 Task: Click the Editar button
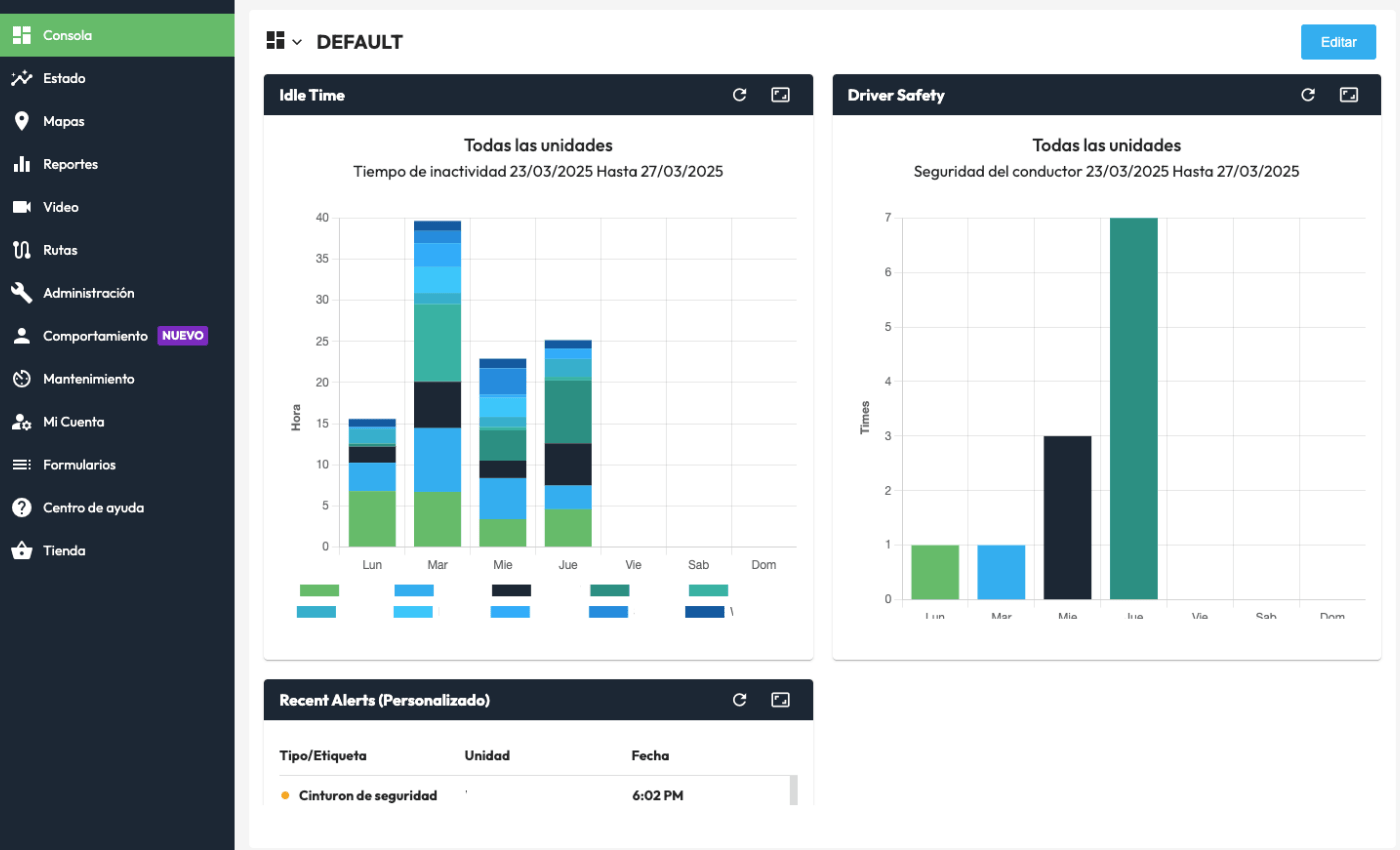[1338, 42]
